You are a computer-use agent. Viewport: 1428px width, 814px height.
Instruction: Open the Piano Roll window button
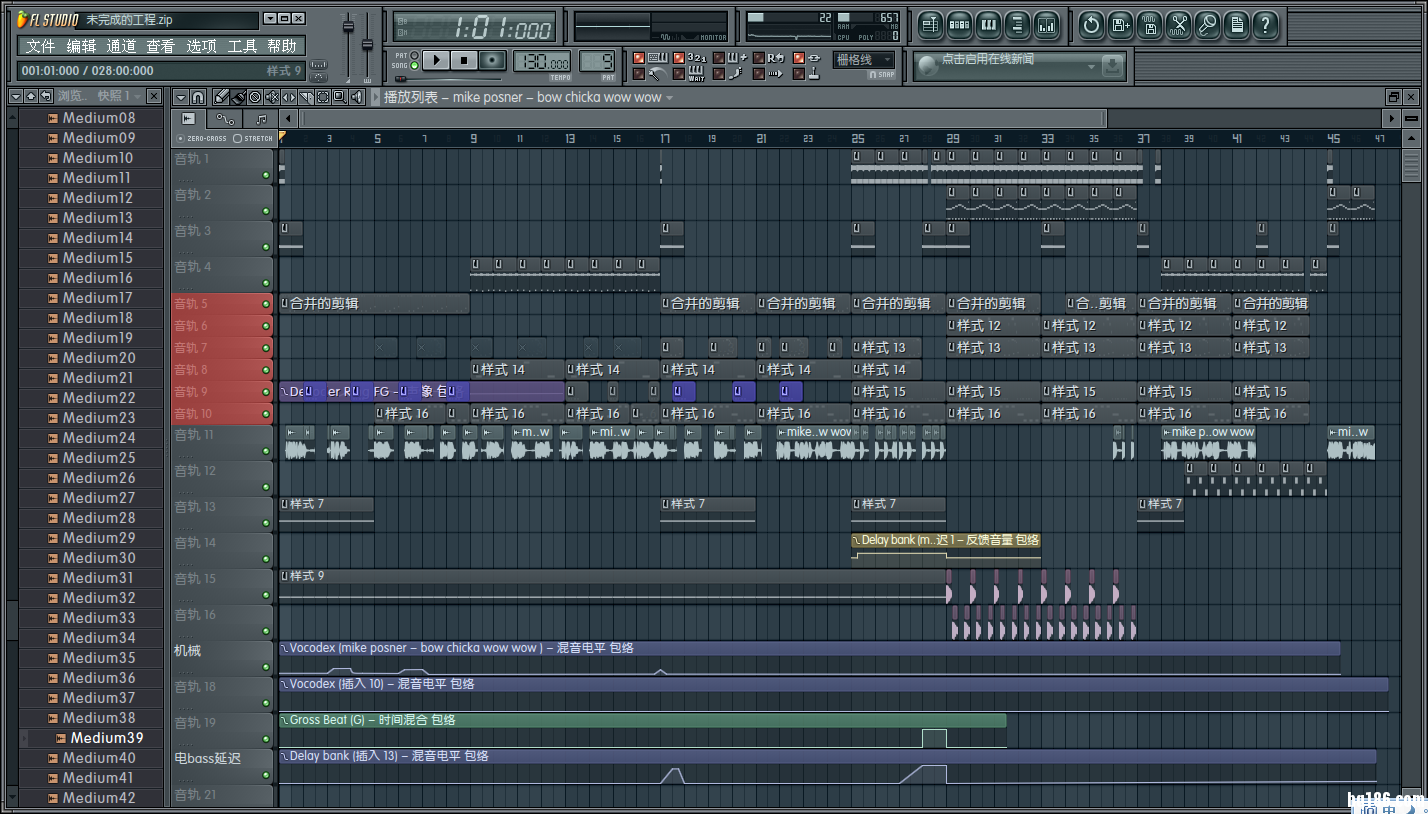pyautogui.click(x=988, y=25)
